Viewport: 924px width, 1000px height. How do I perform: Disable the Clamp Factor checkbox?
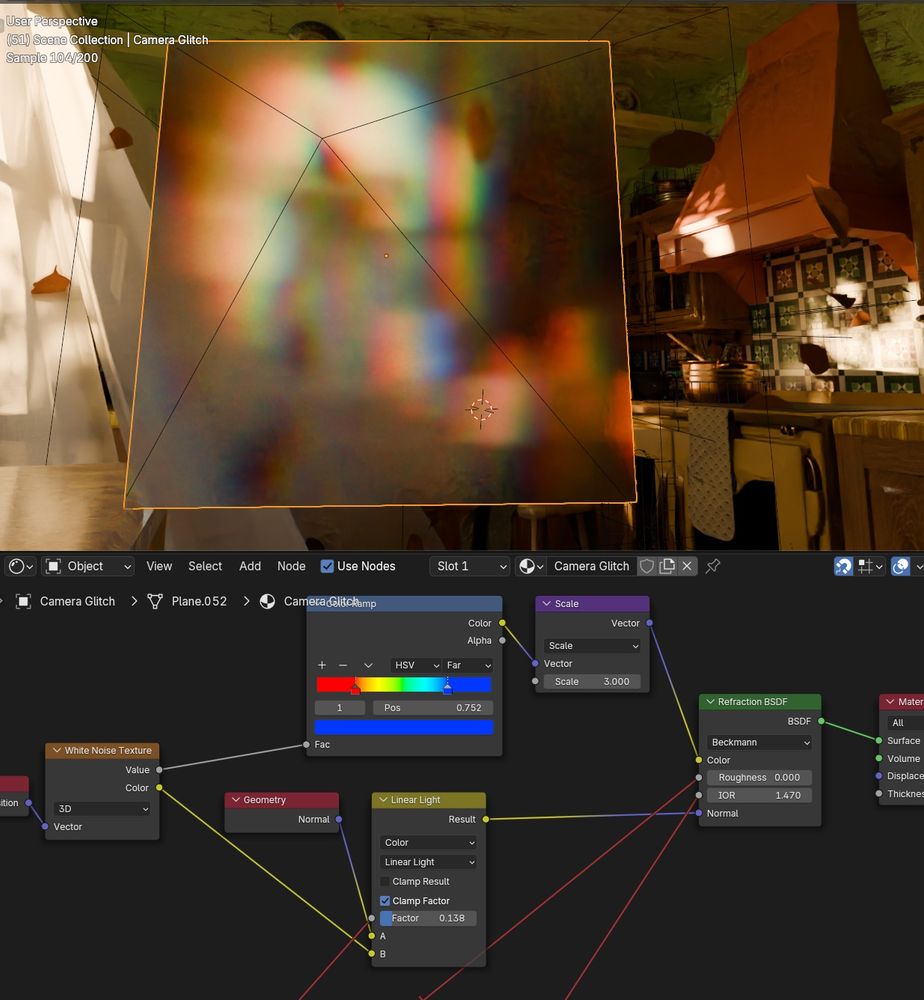[385, 901]
